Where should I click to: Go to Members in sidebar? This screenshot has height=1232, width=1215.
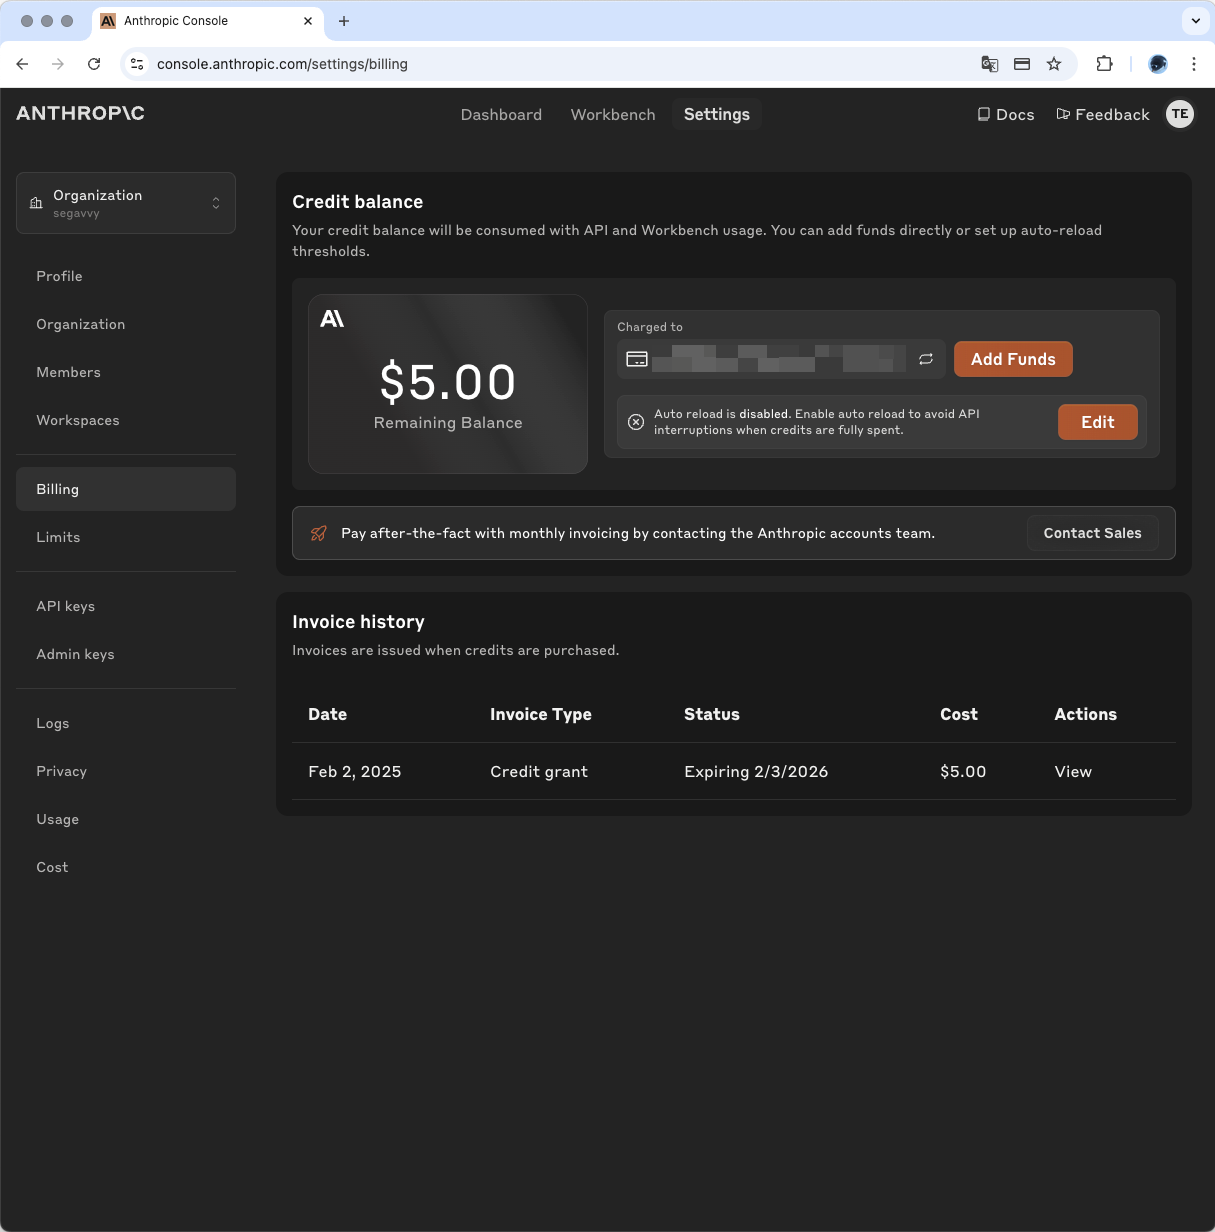coord(126,372)
